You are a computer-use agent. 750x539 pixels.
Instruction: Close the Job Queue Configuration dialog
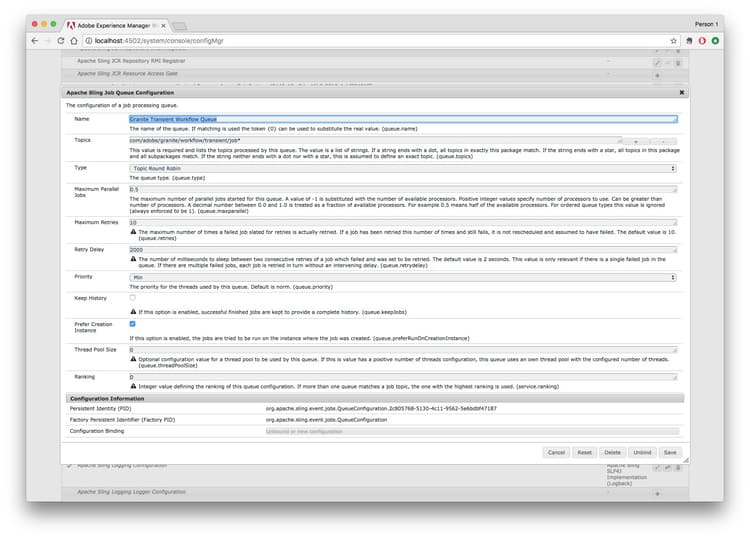coord(682,92)
